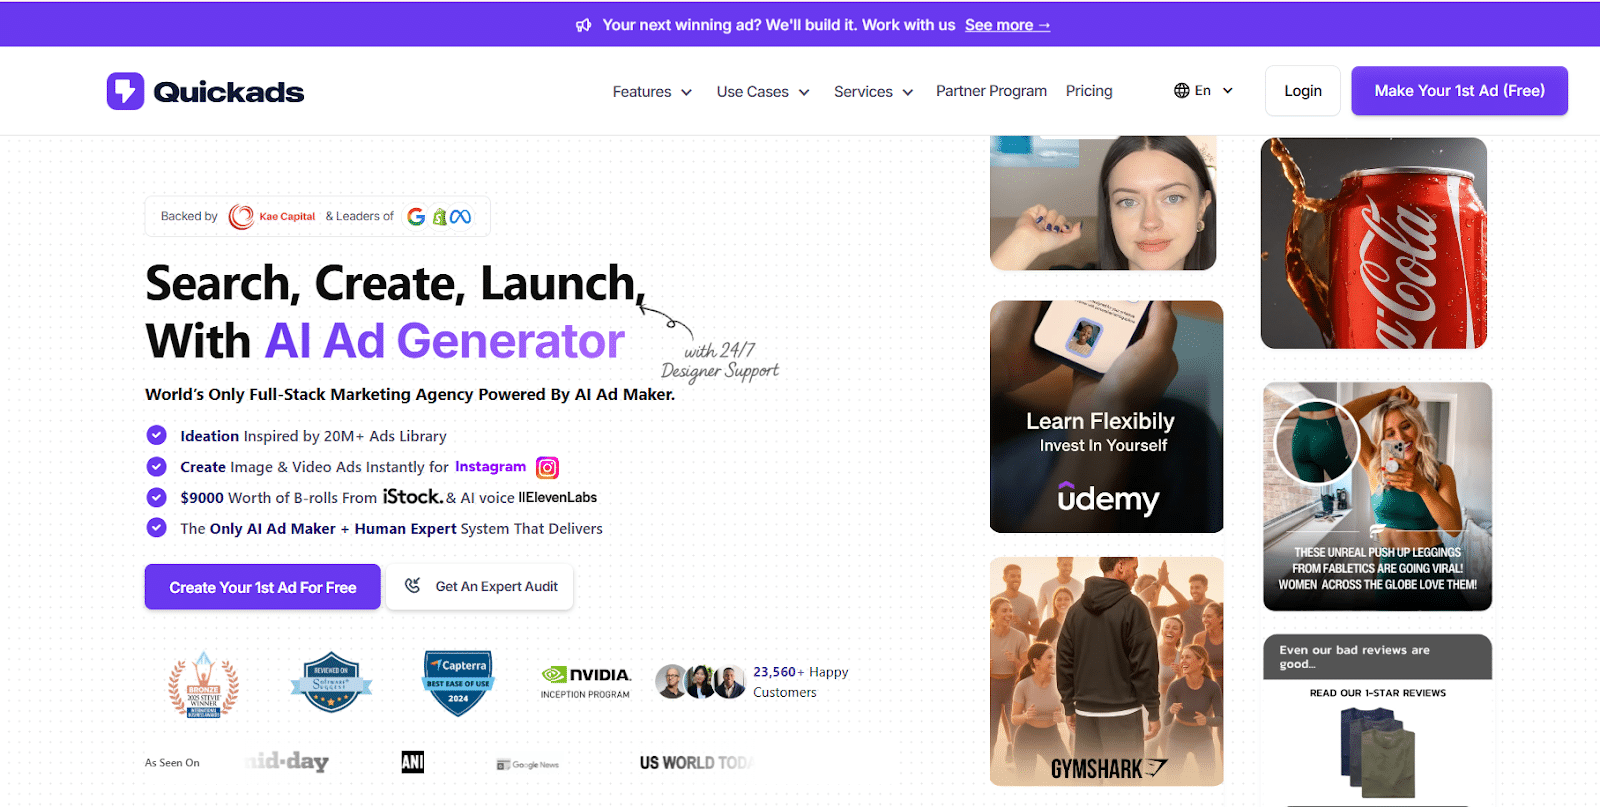Expand the Features dropdown menu
This screenshot has height=807, width=1600.
tap(652, 92)
